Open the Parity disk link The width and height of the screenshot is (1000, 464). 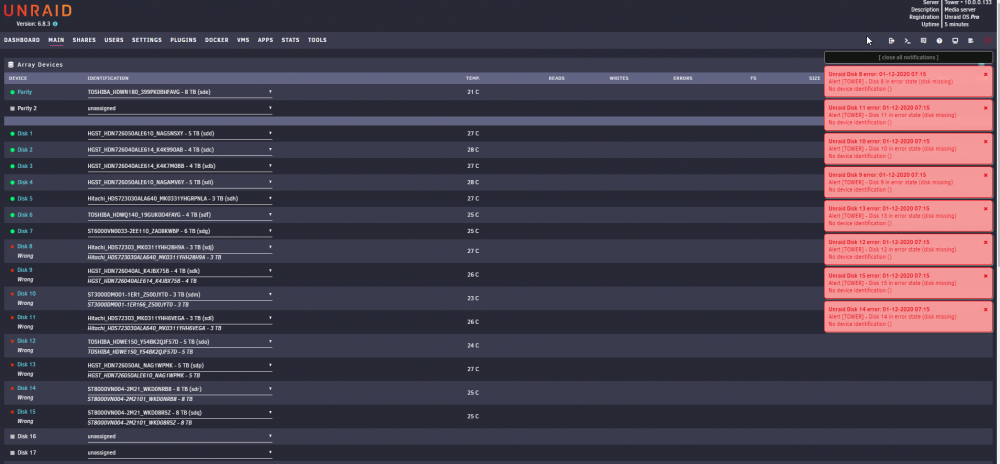[24, 92]
